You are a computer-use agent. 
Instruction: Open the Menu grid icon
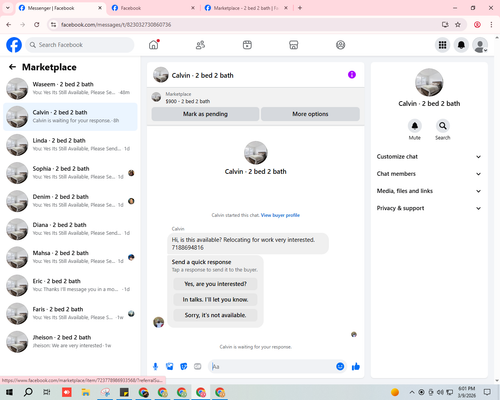442,45
